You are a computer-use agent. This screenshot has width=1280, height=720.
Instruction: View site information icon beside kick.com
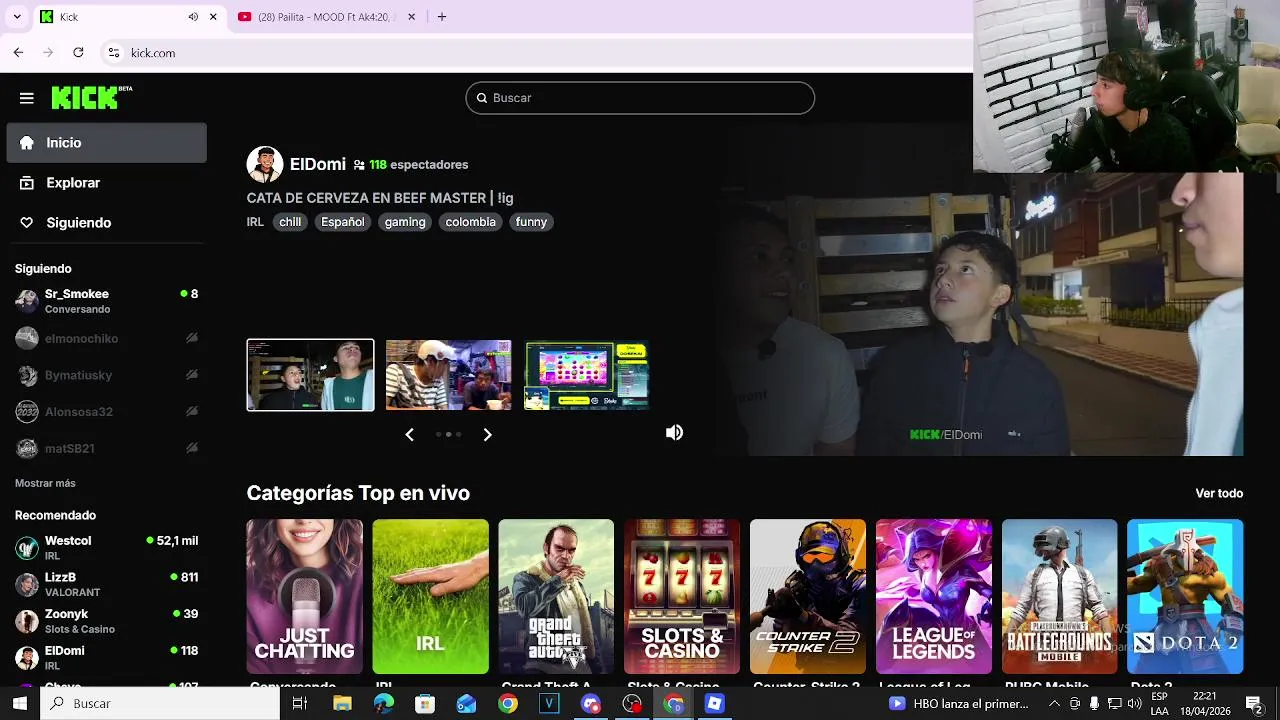coord(114,53)
